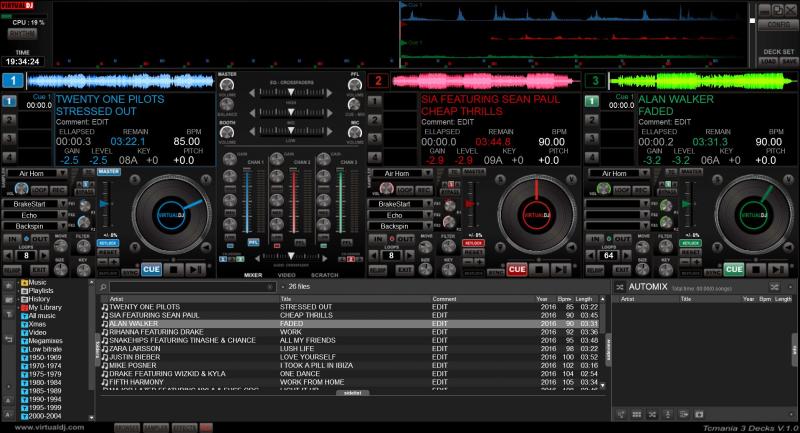Open CONFIG settings
This screenshot has height=433, width=800.
[778, 24]
